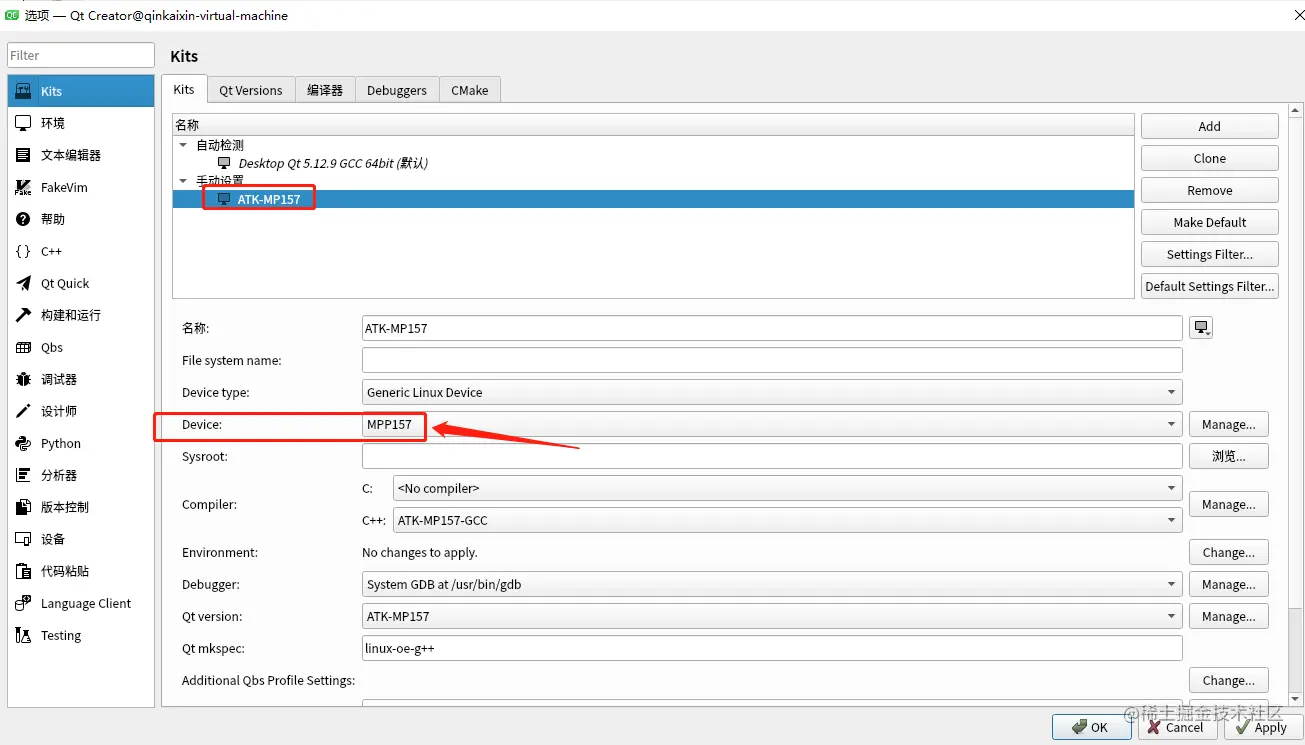Open the 文本编辑器 text editor icon

click(23, 155)
